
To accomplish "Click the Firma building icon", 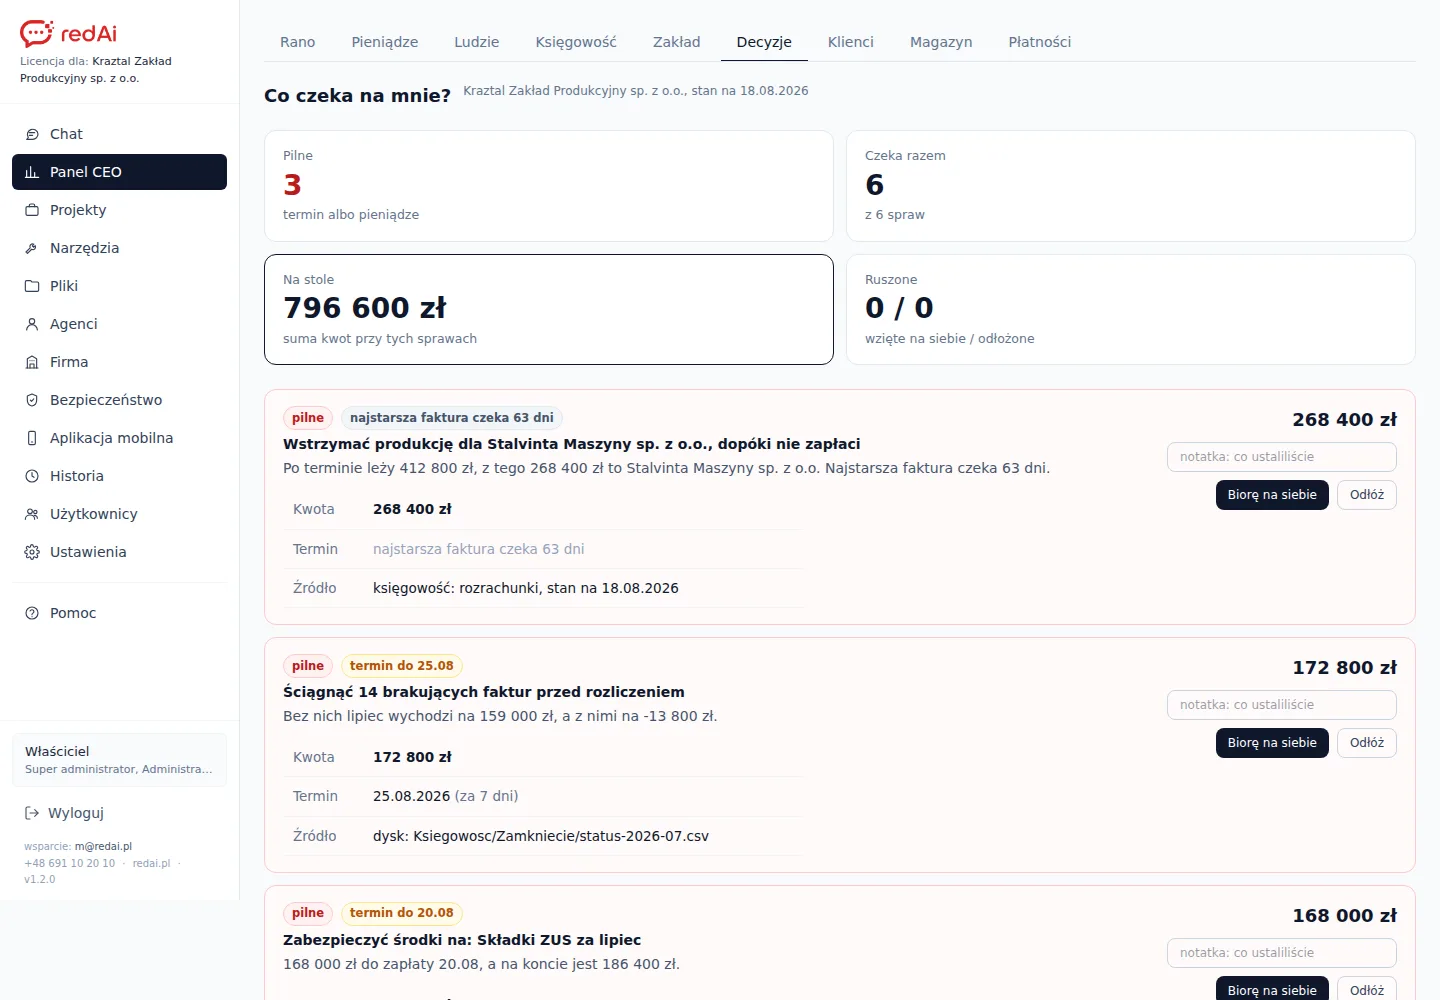I will click(32, 362).
